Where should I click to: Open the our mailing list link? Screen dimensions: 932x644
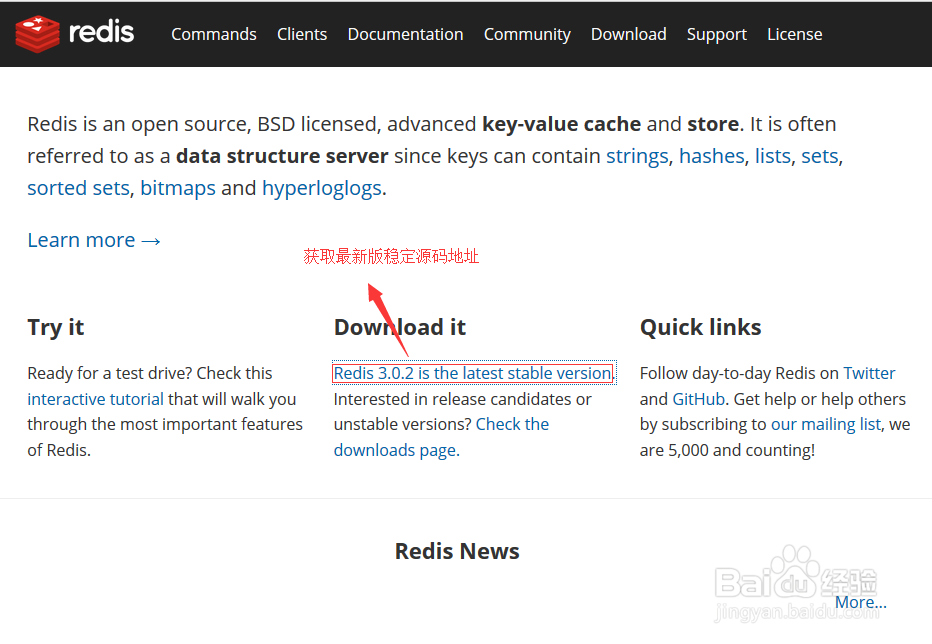(x=826, y=425)
